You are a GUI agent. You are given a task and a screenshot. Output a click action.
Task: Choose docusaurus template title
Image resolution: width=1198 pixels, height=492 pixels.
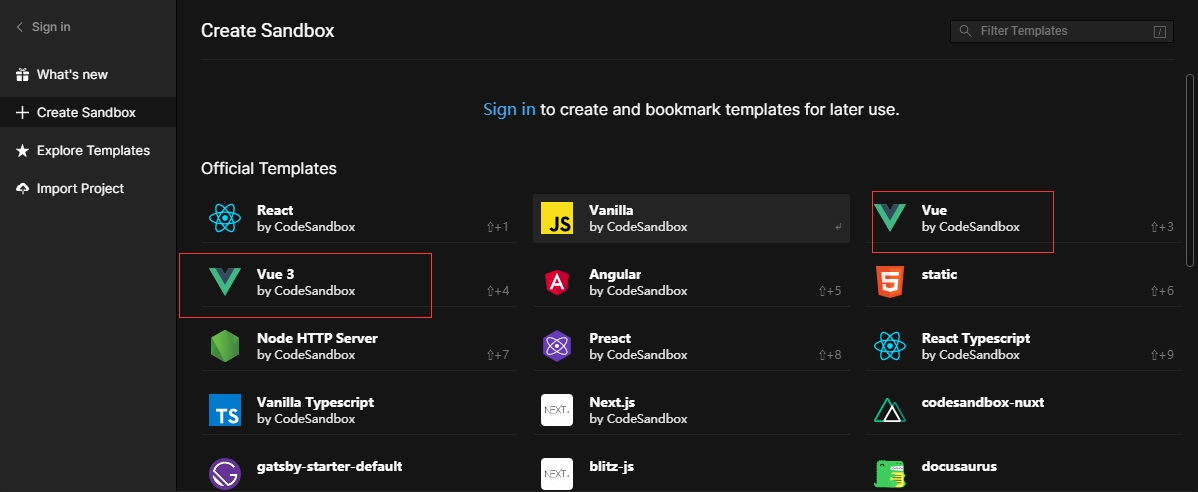pyautogui.click(x=959, y=466)
